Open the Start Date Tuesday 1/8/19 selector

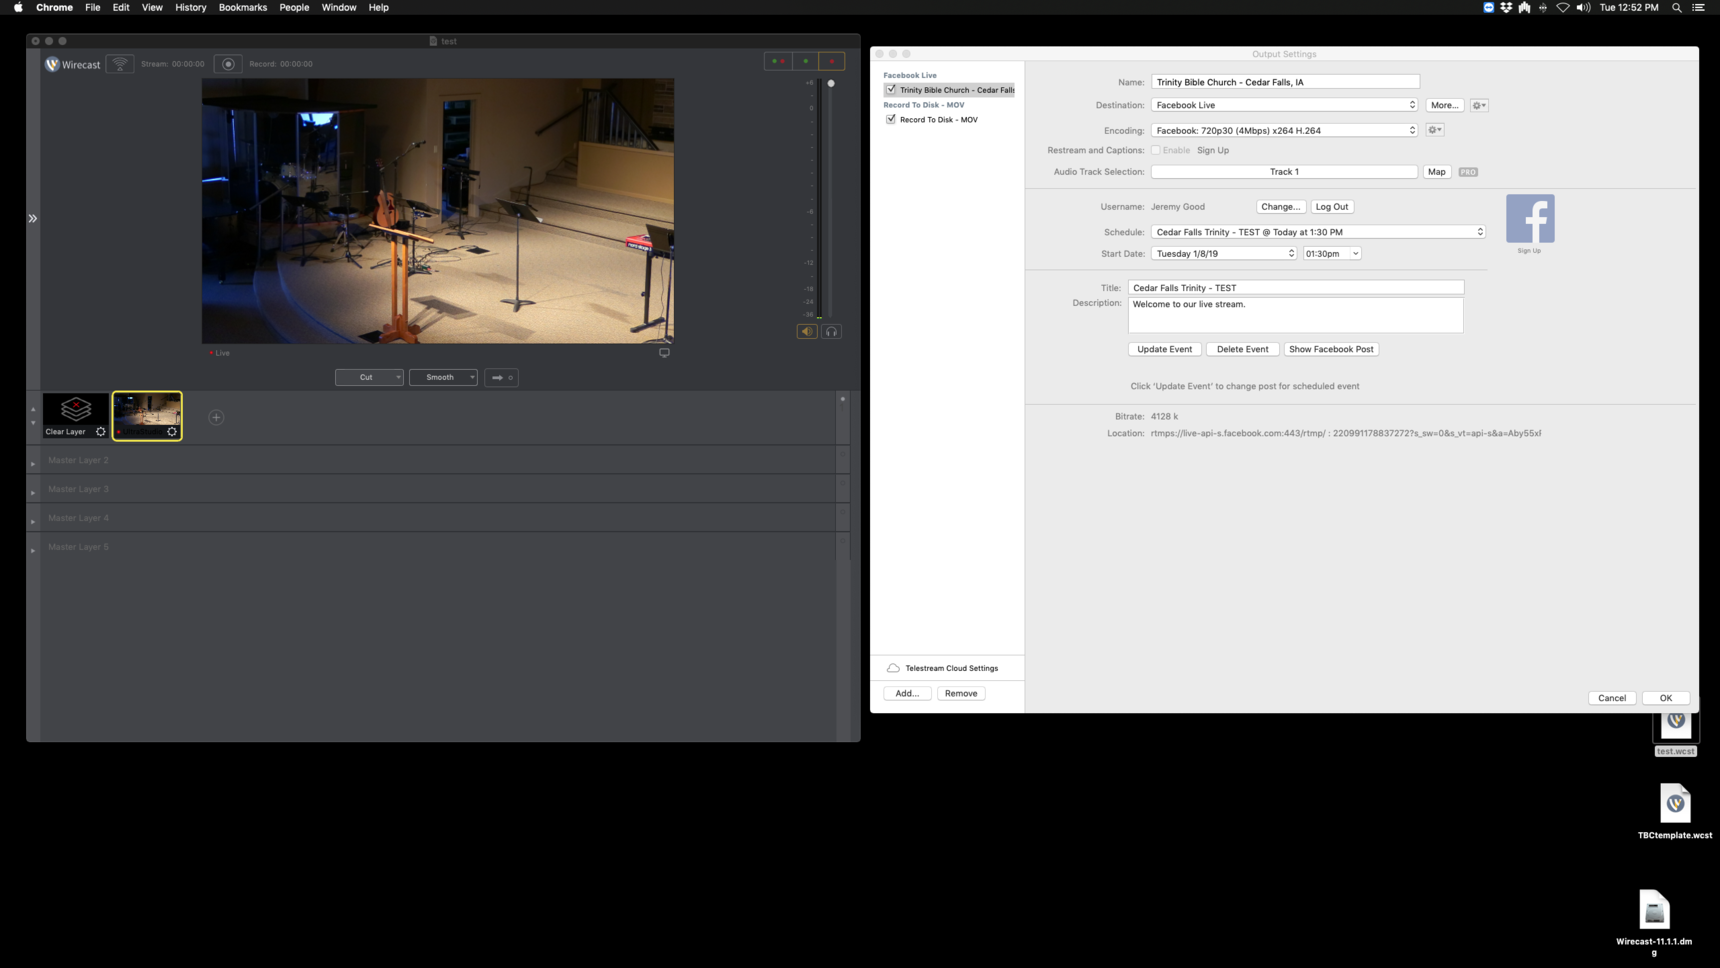[1224, 254]
